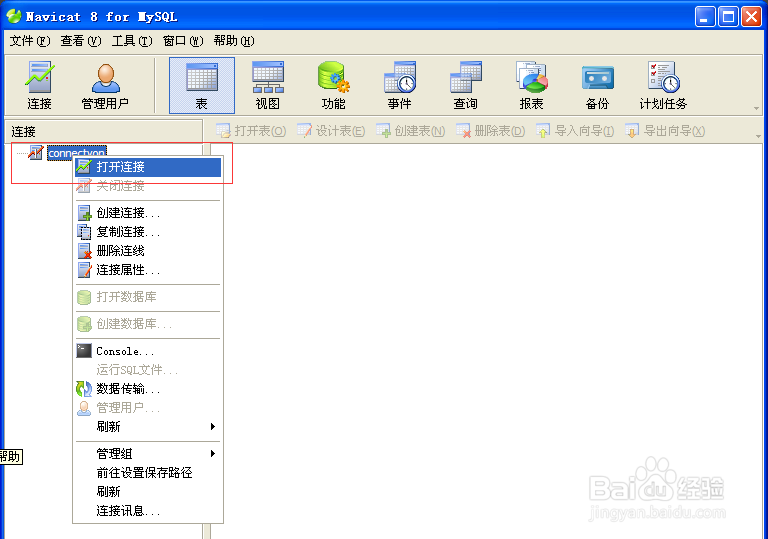Choose 创建连接... in the context menu

[x=148, y=213]
